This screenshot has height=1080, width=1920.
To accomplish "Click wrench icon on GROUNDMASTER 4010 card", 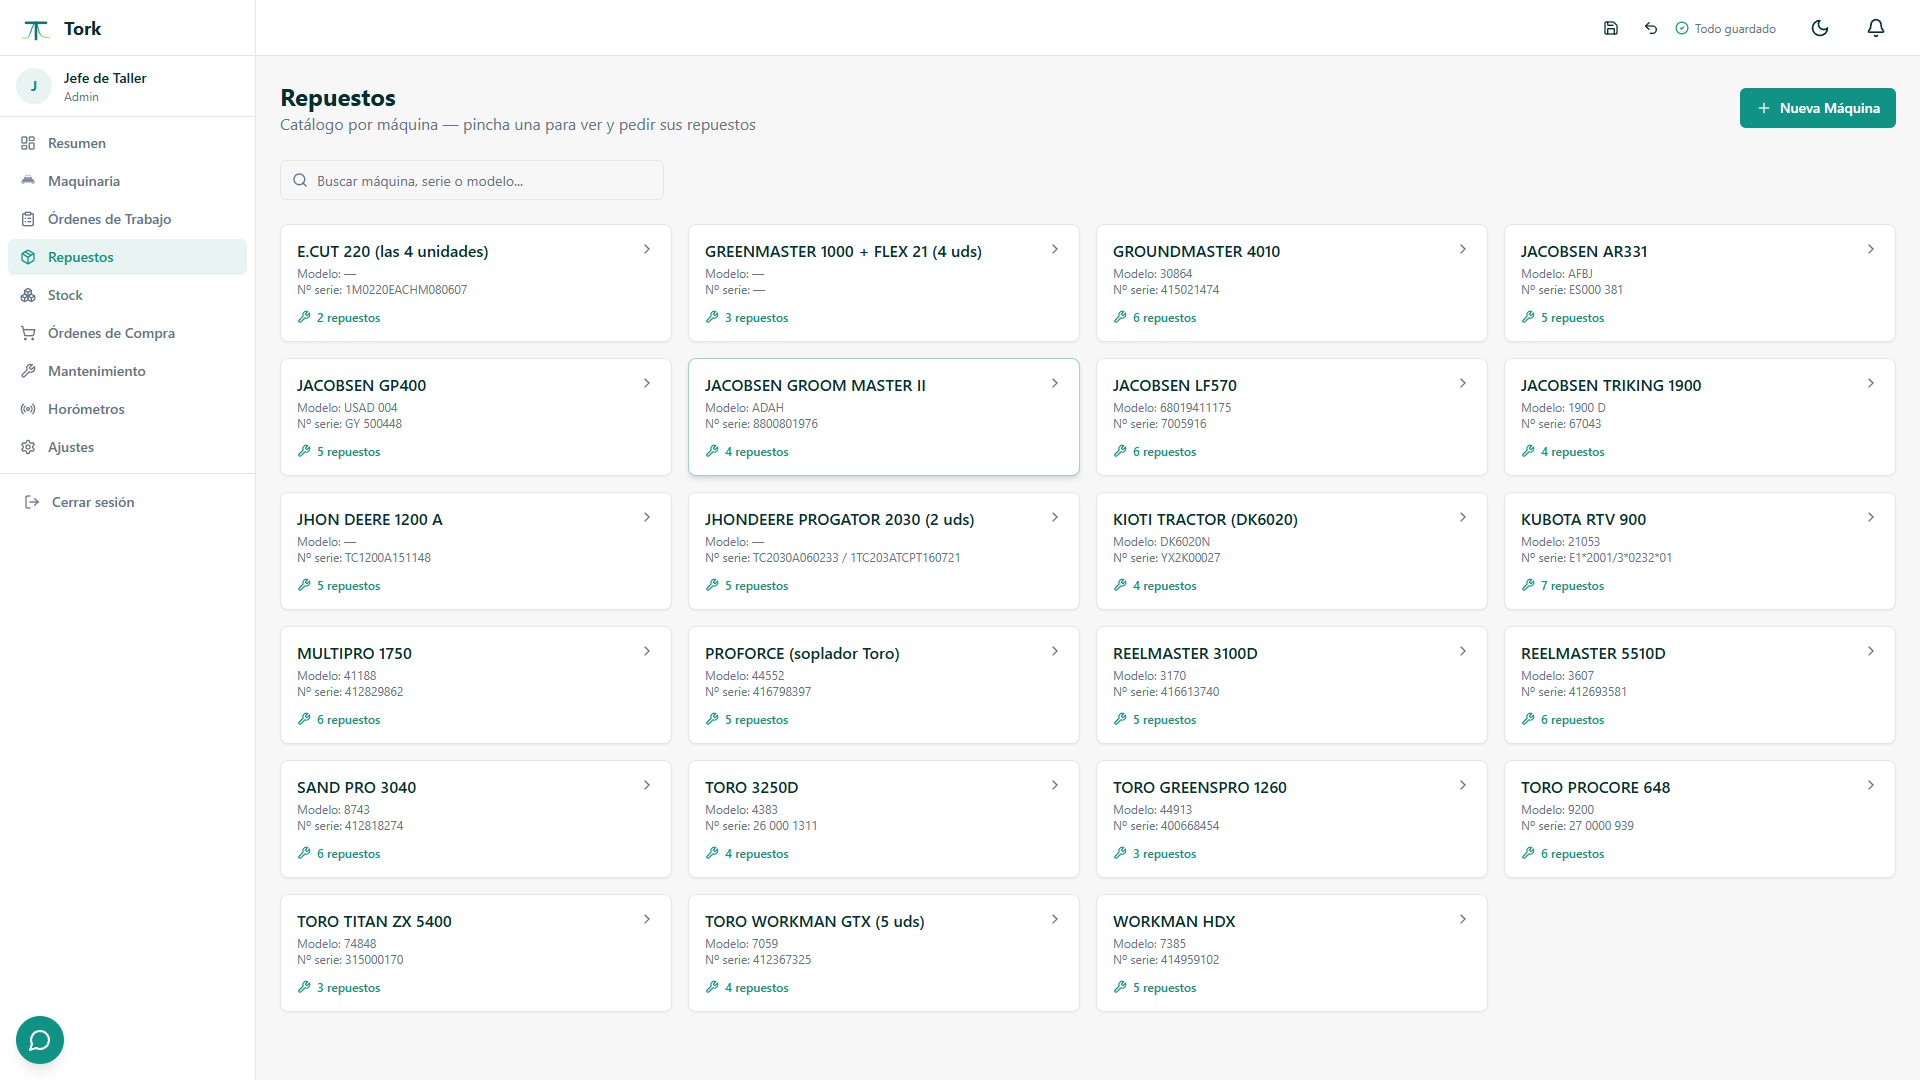I will click(x=1120, y=317).
